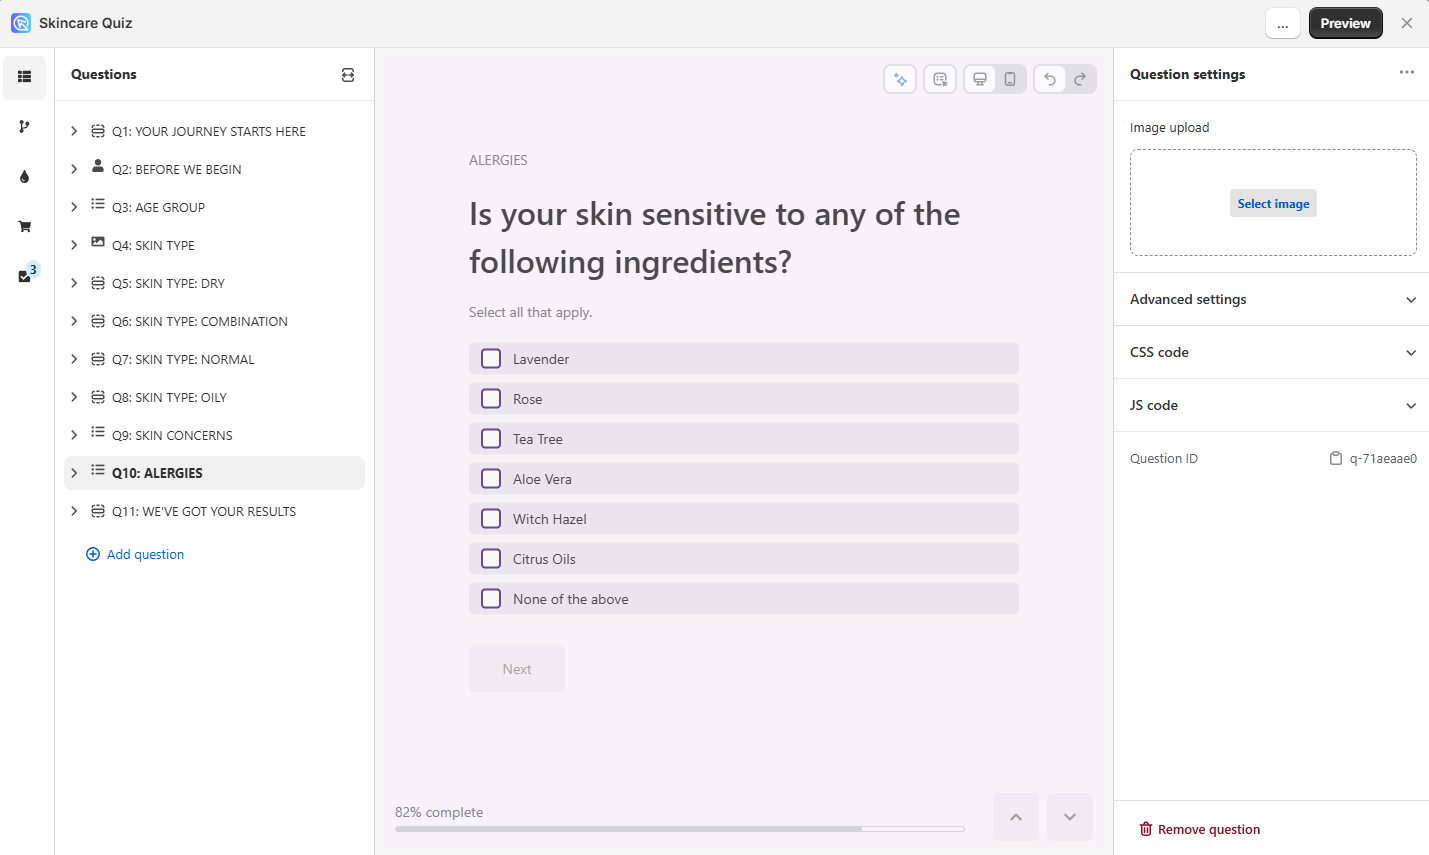Click the AI sparkle toolbar icon
This screenshot has height=855, width=1429.
pos(900,79)
